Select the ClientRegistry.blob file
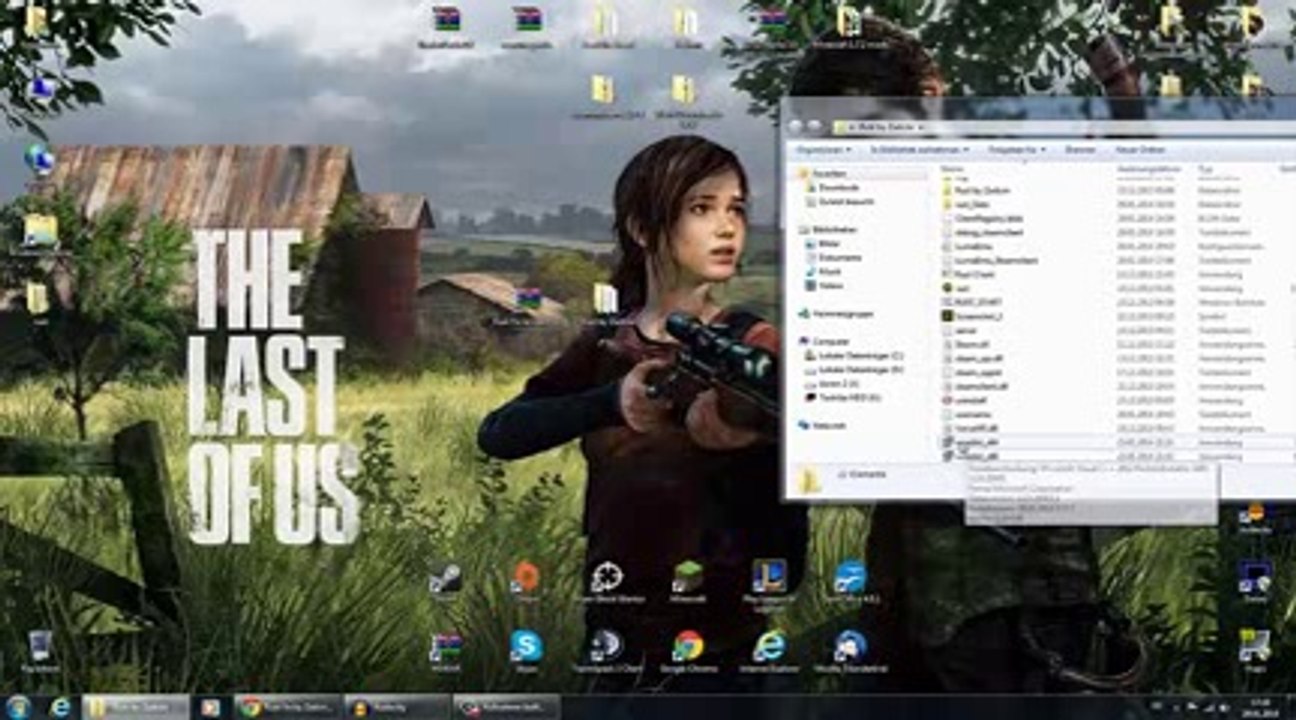This screenshot has height=720, width=1296. 983,217
